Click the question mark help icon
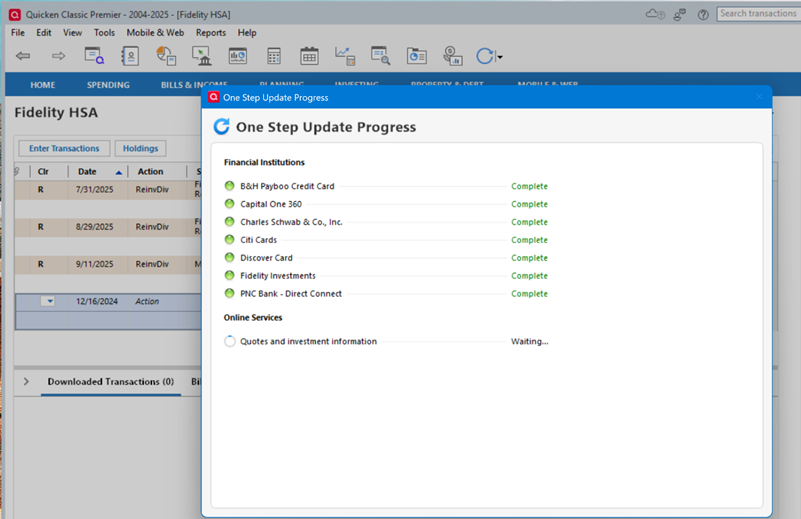 tap(703, 14)
